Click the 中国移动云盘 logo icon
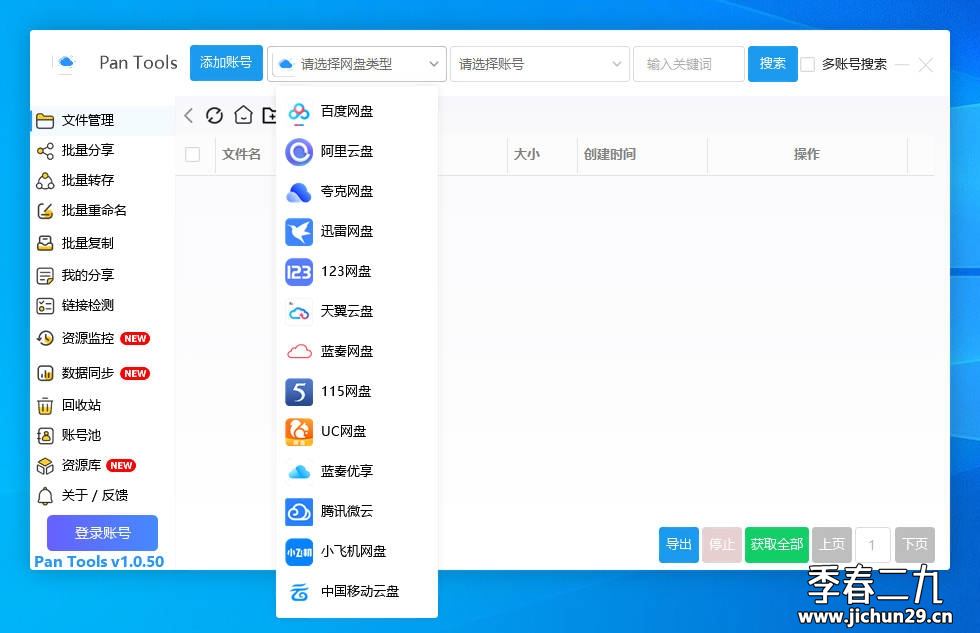980x633 pixels. point(299,592)
